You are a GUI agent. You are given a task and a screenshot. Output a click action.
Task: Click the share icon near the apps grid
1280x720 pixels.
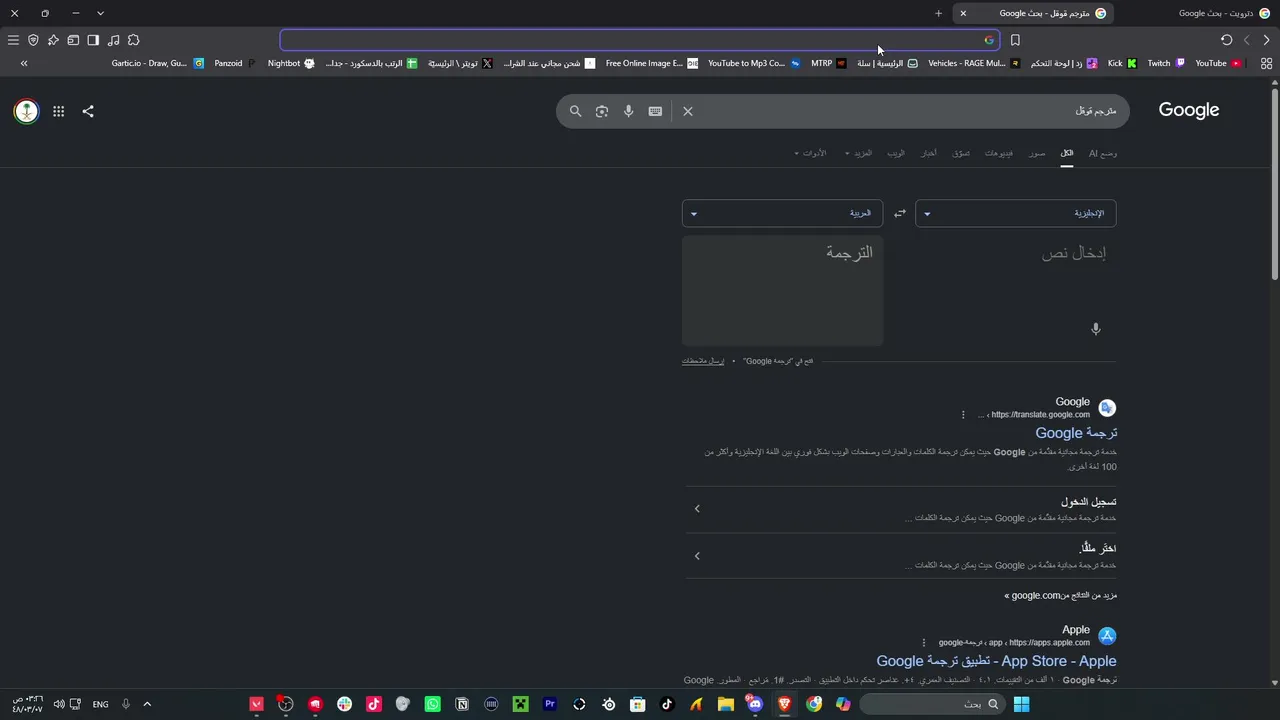pos(88,111)
